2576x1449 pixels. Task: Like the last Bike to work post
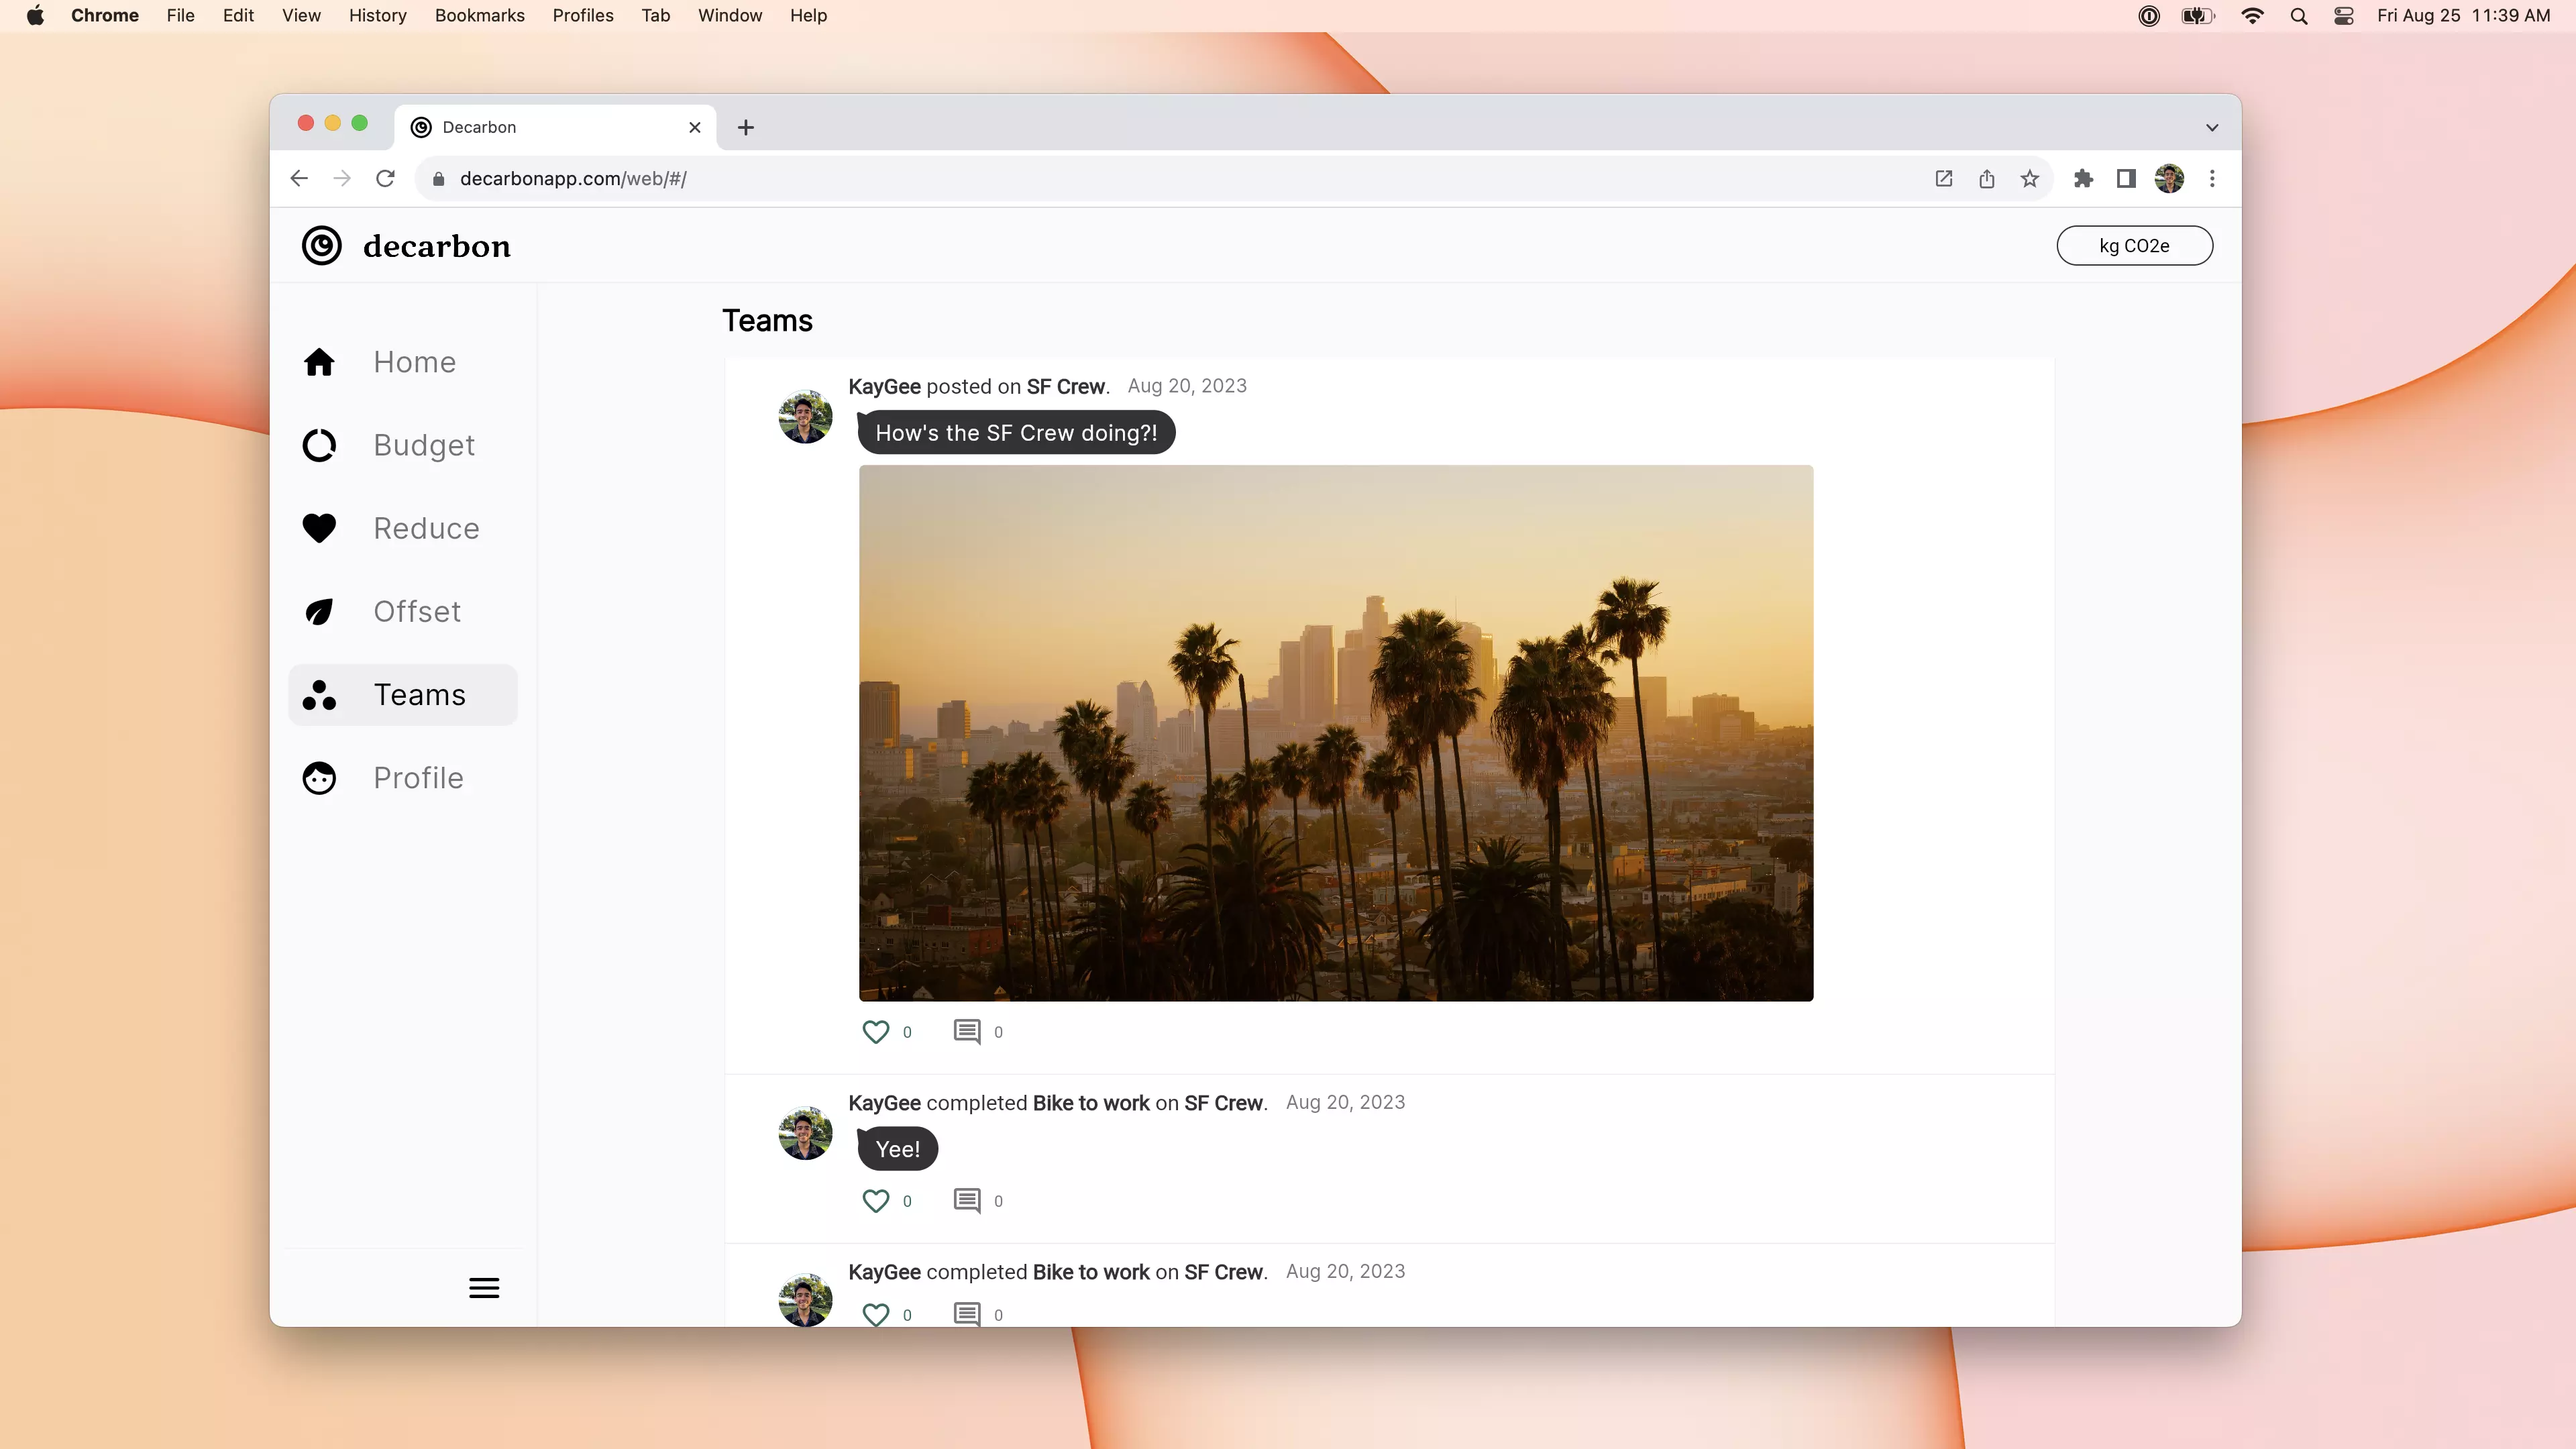pyautogui.click(x=876, y=1314)
